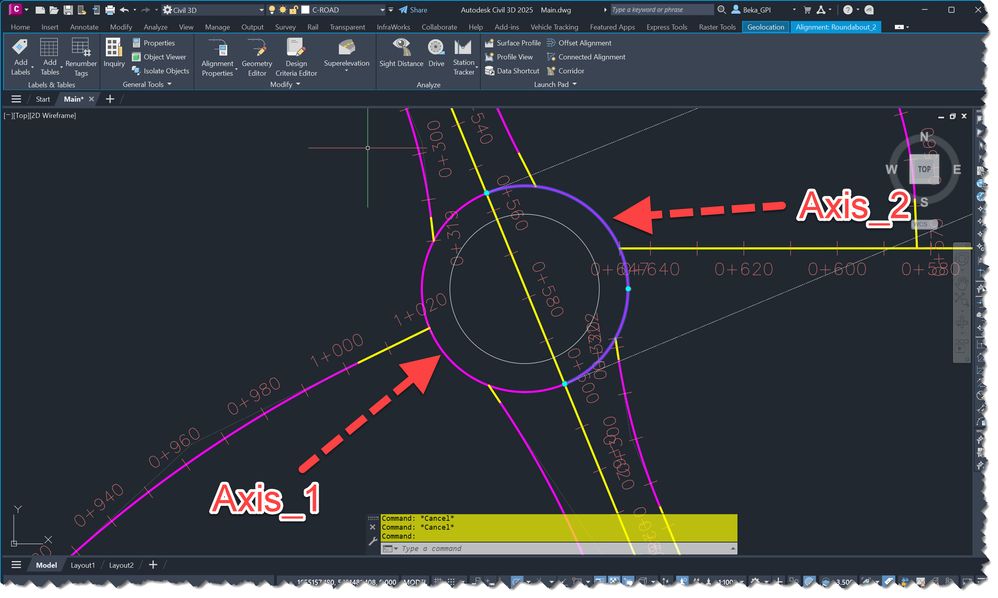Toggle layer on/off lightbulb icon

point(272,10)
